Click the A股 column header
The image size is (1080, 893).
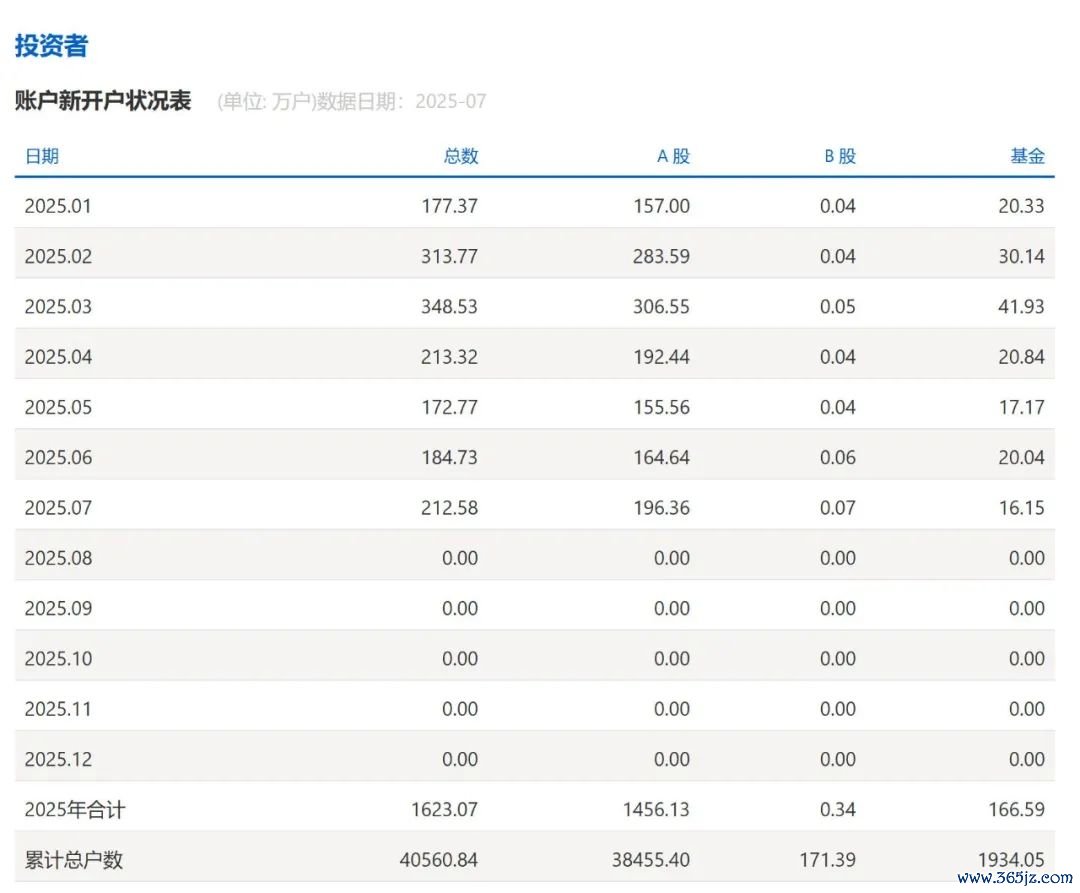[672, 156]
